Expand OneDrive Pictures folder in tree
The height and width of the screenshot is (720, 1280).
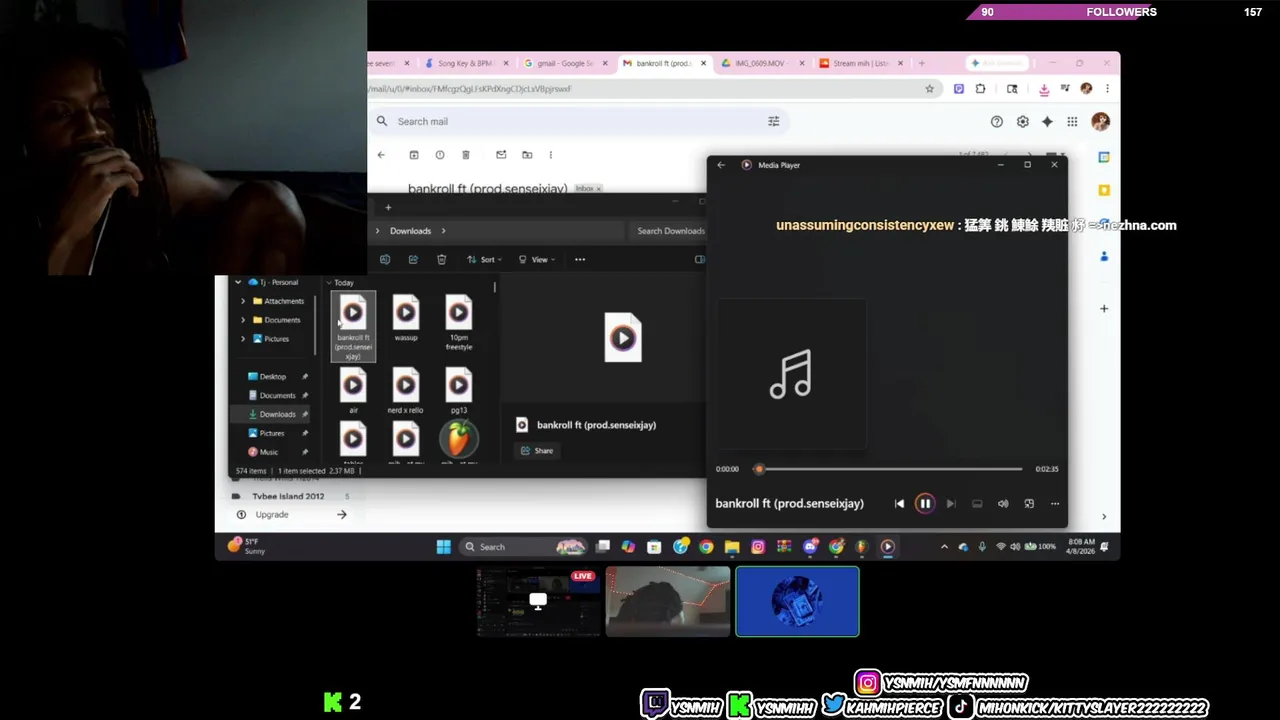tap(243, 339)
